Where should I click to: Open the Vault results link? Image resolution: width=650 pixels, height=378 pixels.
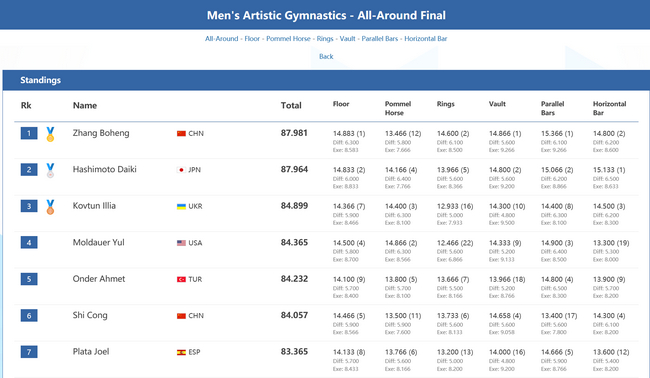tap(347, 39)
